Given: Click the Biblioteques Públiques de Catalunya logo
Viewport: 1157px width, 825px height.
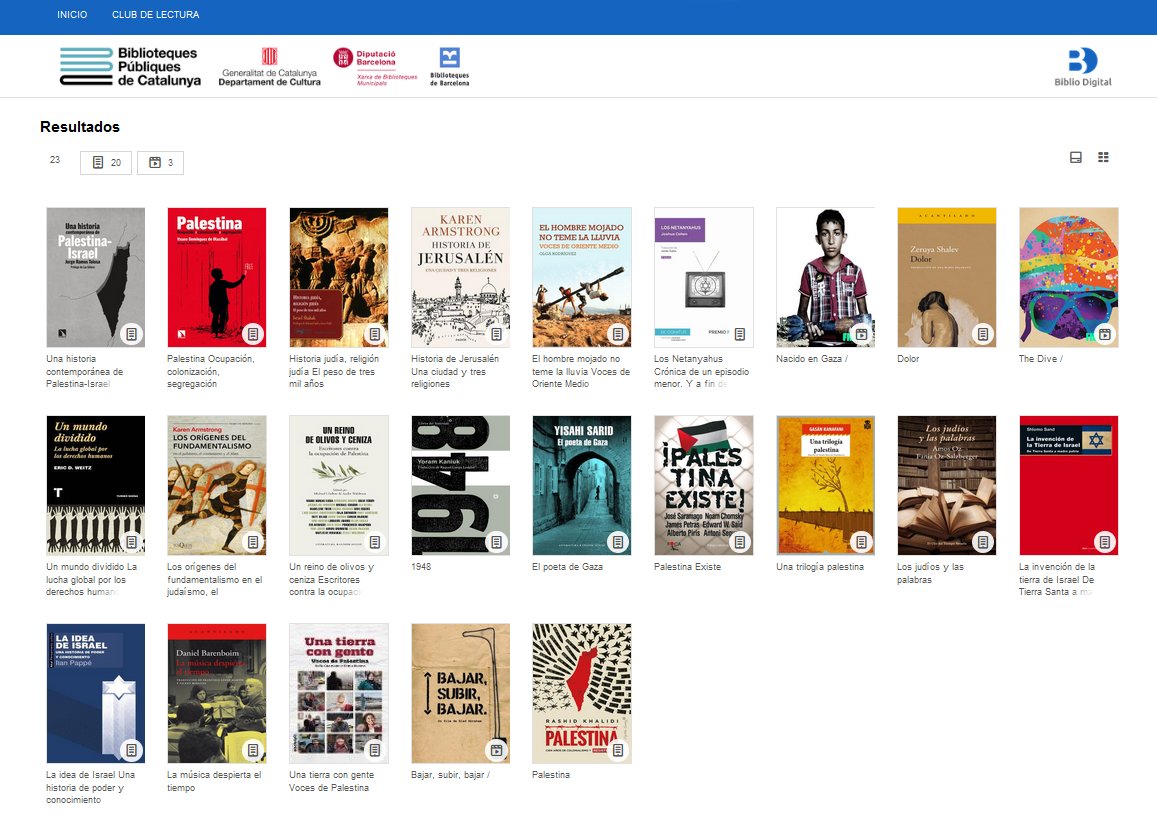Looking at the screenshot, I should pos(130,66).
